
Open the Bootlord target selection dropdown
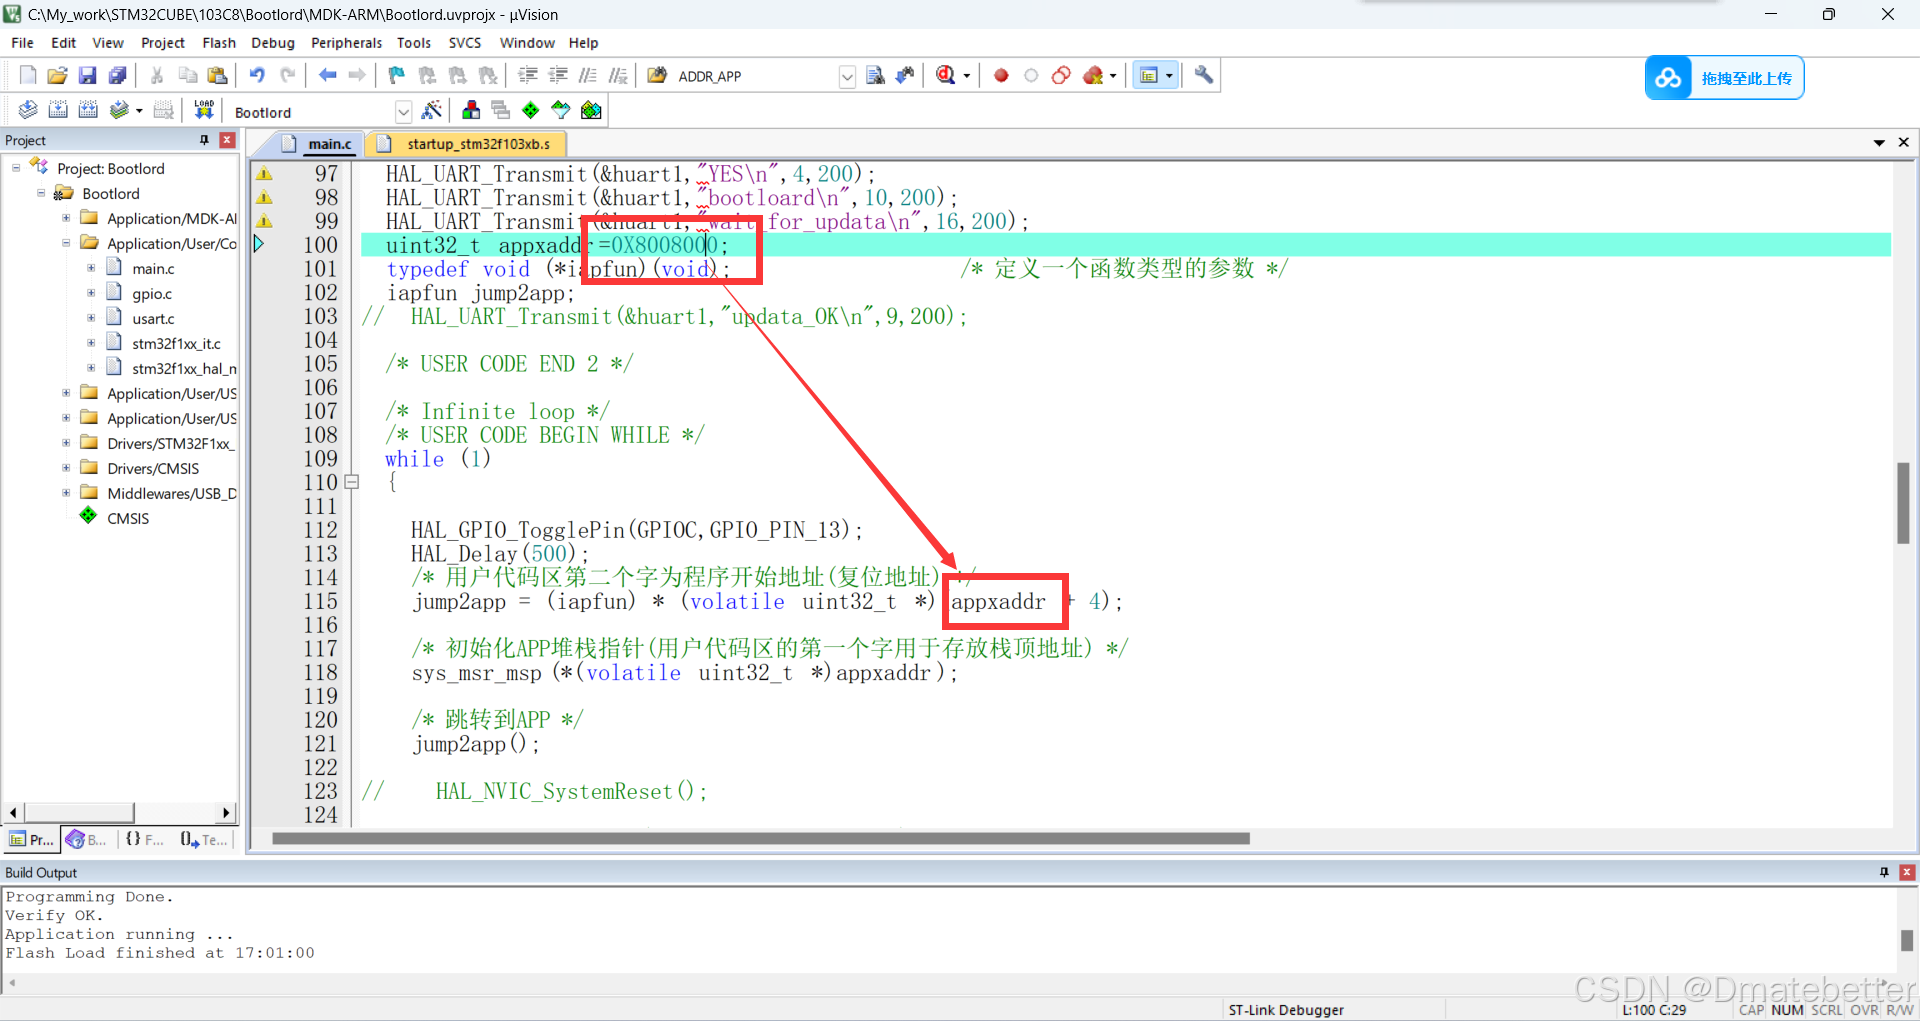coord(403,111)
